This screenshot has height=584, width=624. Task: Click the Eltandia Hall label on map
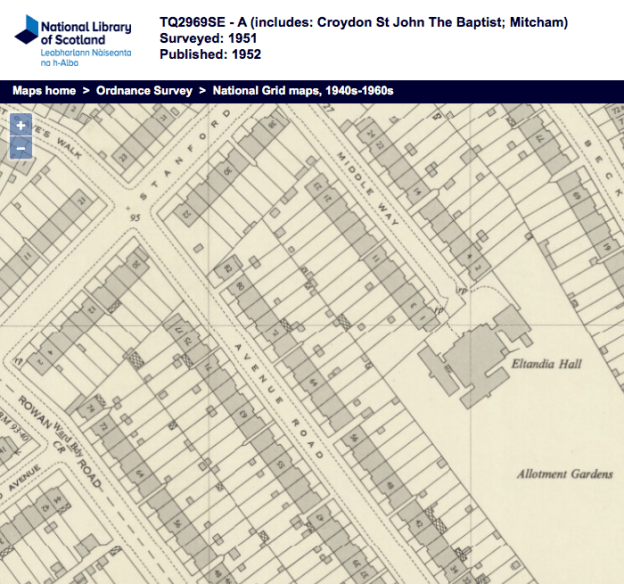(x=546, y=364)
